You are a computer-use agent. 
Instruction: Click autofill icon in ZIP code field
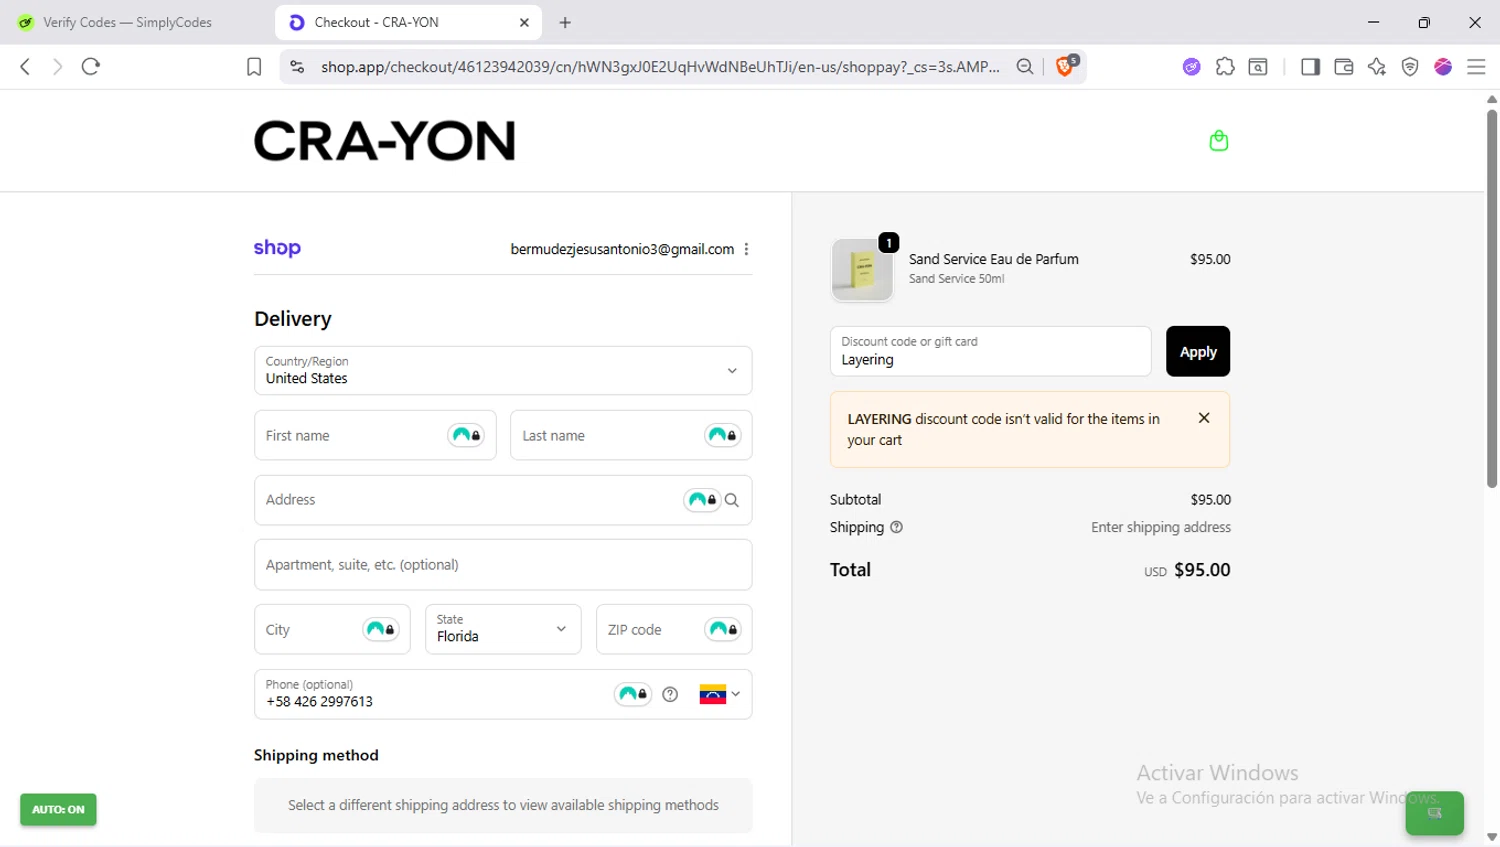(723, 629)
